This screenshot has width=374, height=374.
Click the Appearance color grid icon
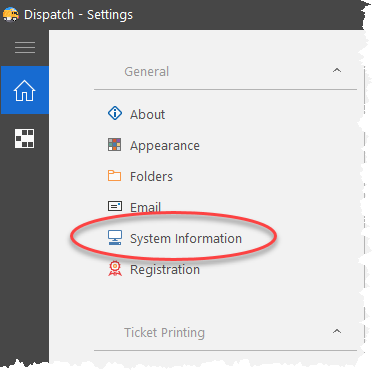(x=115, y=145)
